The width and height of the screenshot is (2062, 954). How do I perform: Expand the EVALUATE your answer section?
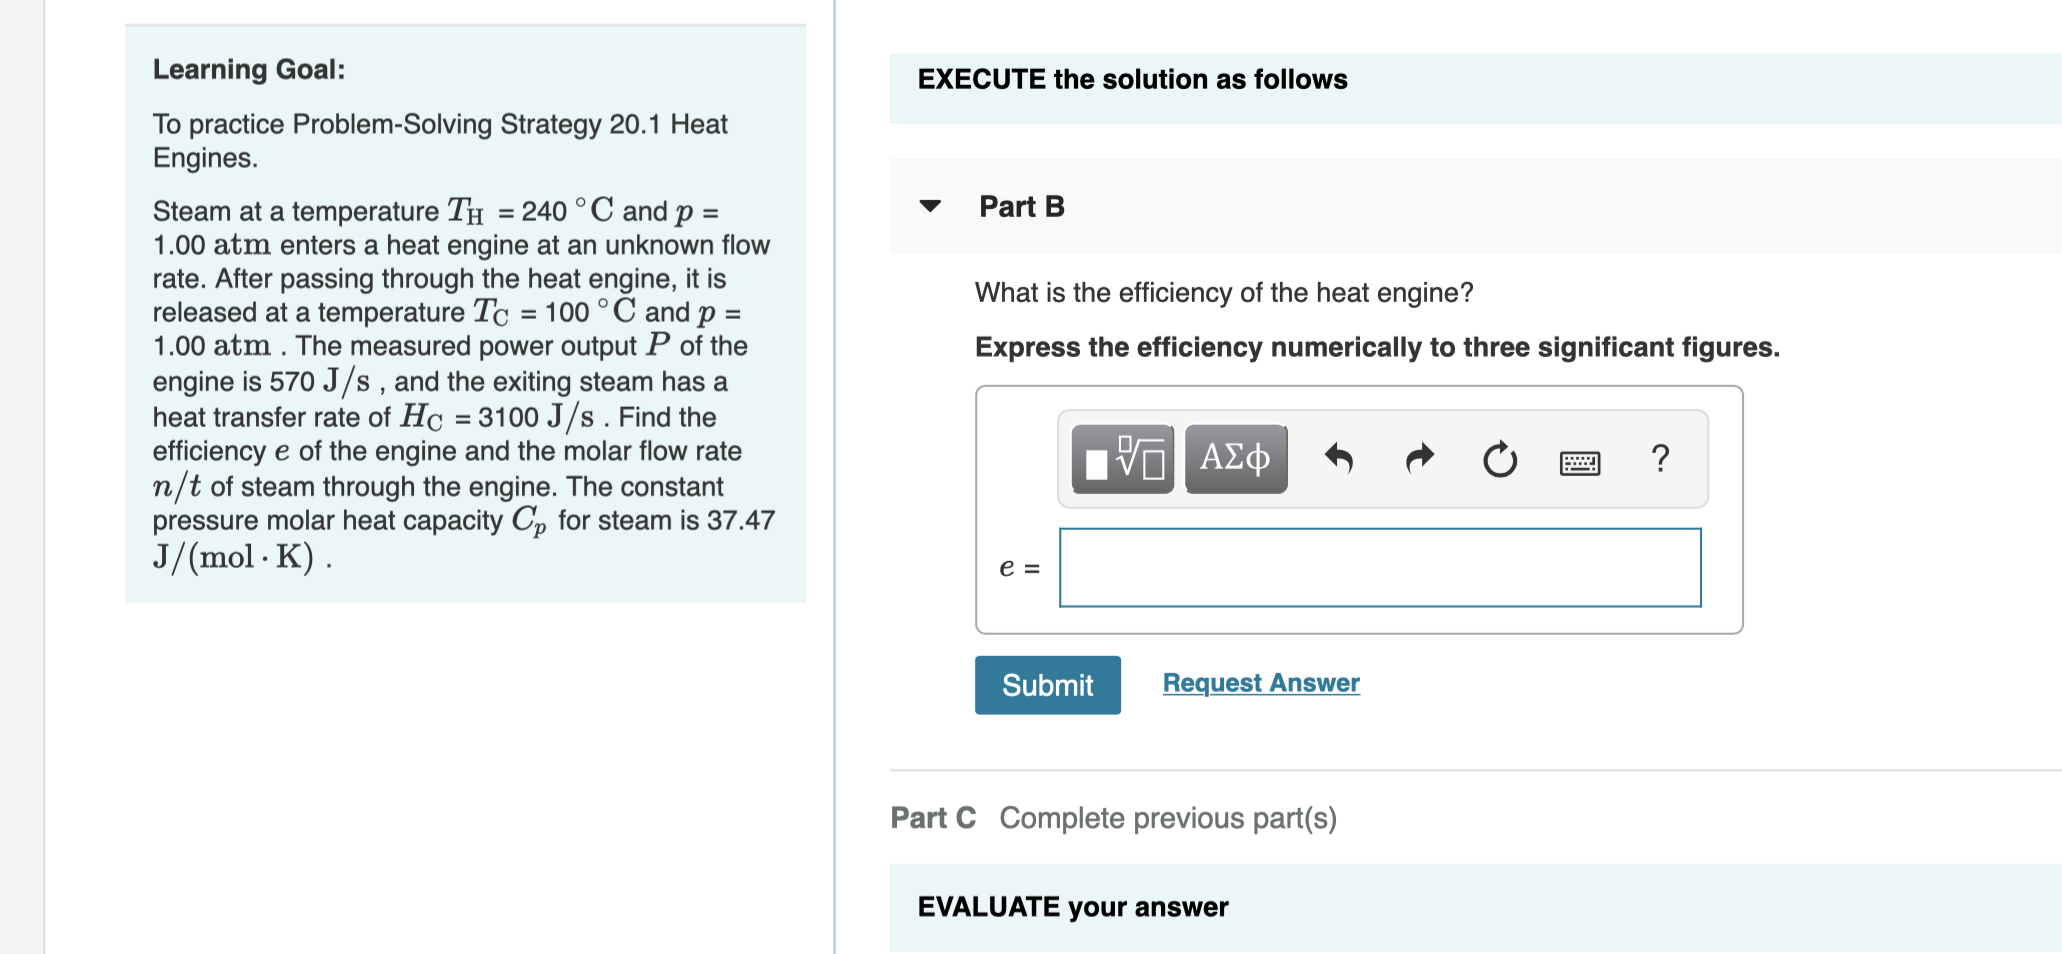[1072, 906]
